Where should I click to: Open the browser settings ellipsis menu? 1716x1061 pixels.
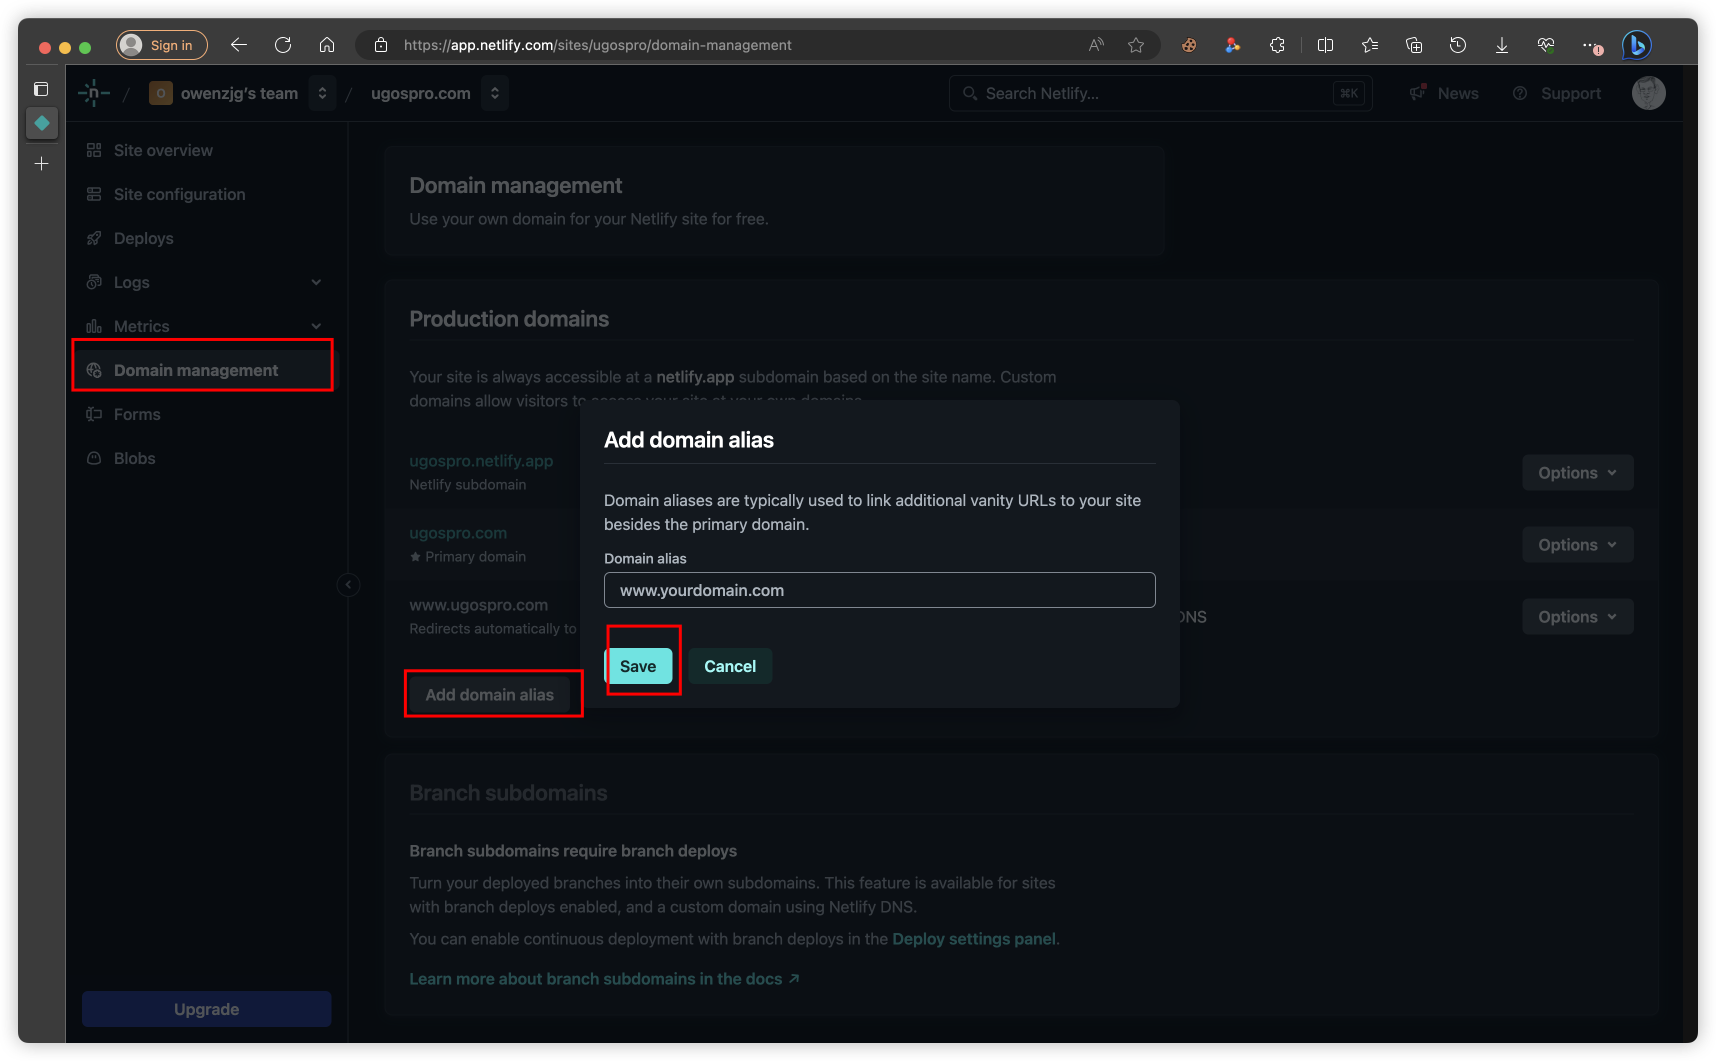(1591, 45)
